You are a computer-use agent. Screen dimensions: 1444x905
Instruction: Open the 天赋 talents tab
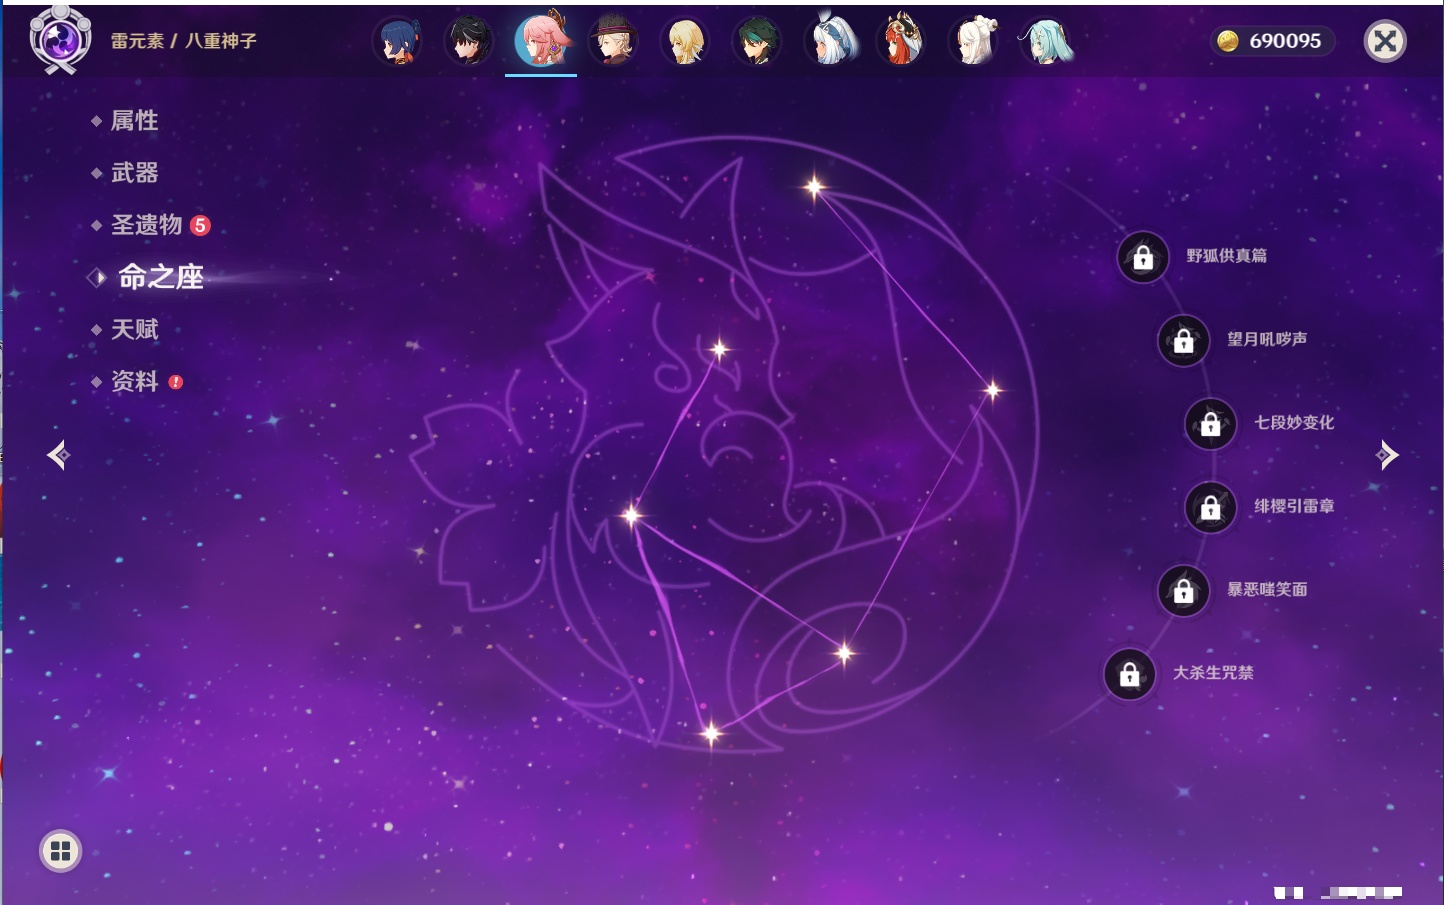pos(134,329)
